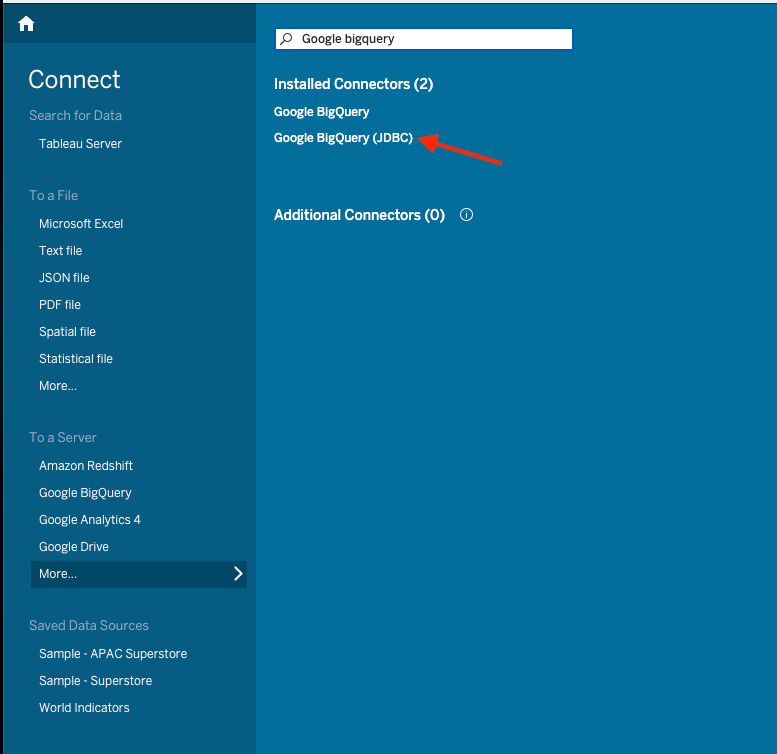Connect to Google Drive
777x754 pixels.
74,547
